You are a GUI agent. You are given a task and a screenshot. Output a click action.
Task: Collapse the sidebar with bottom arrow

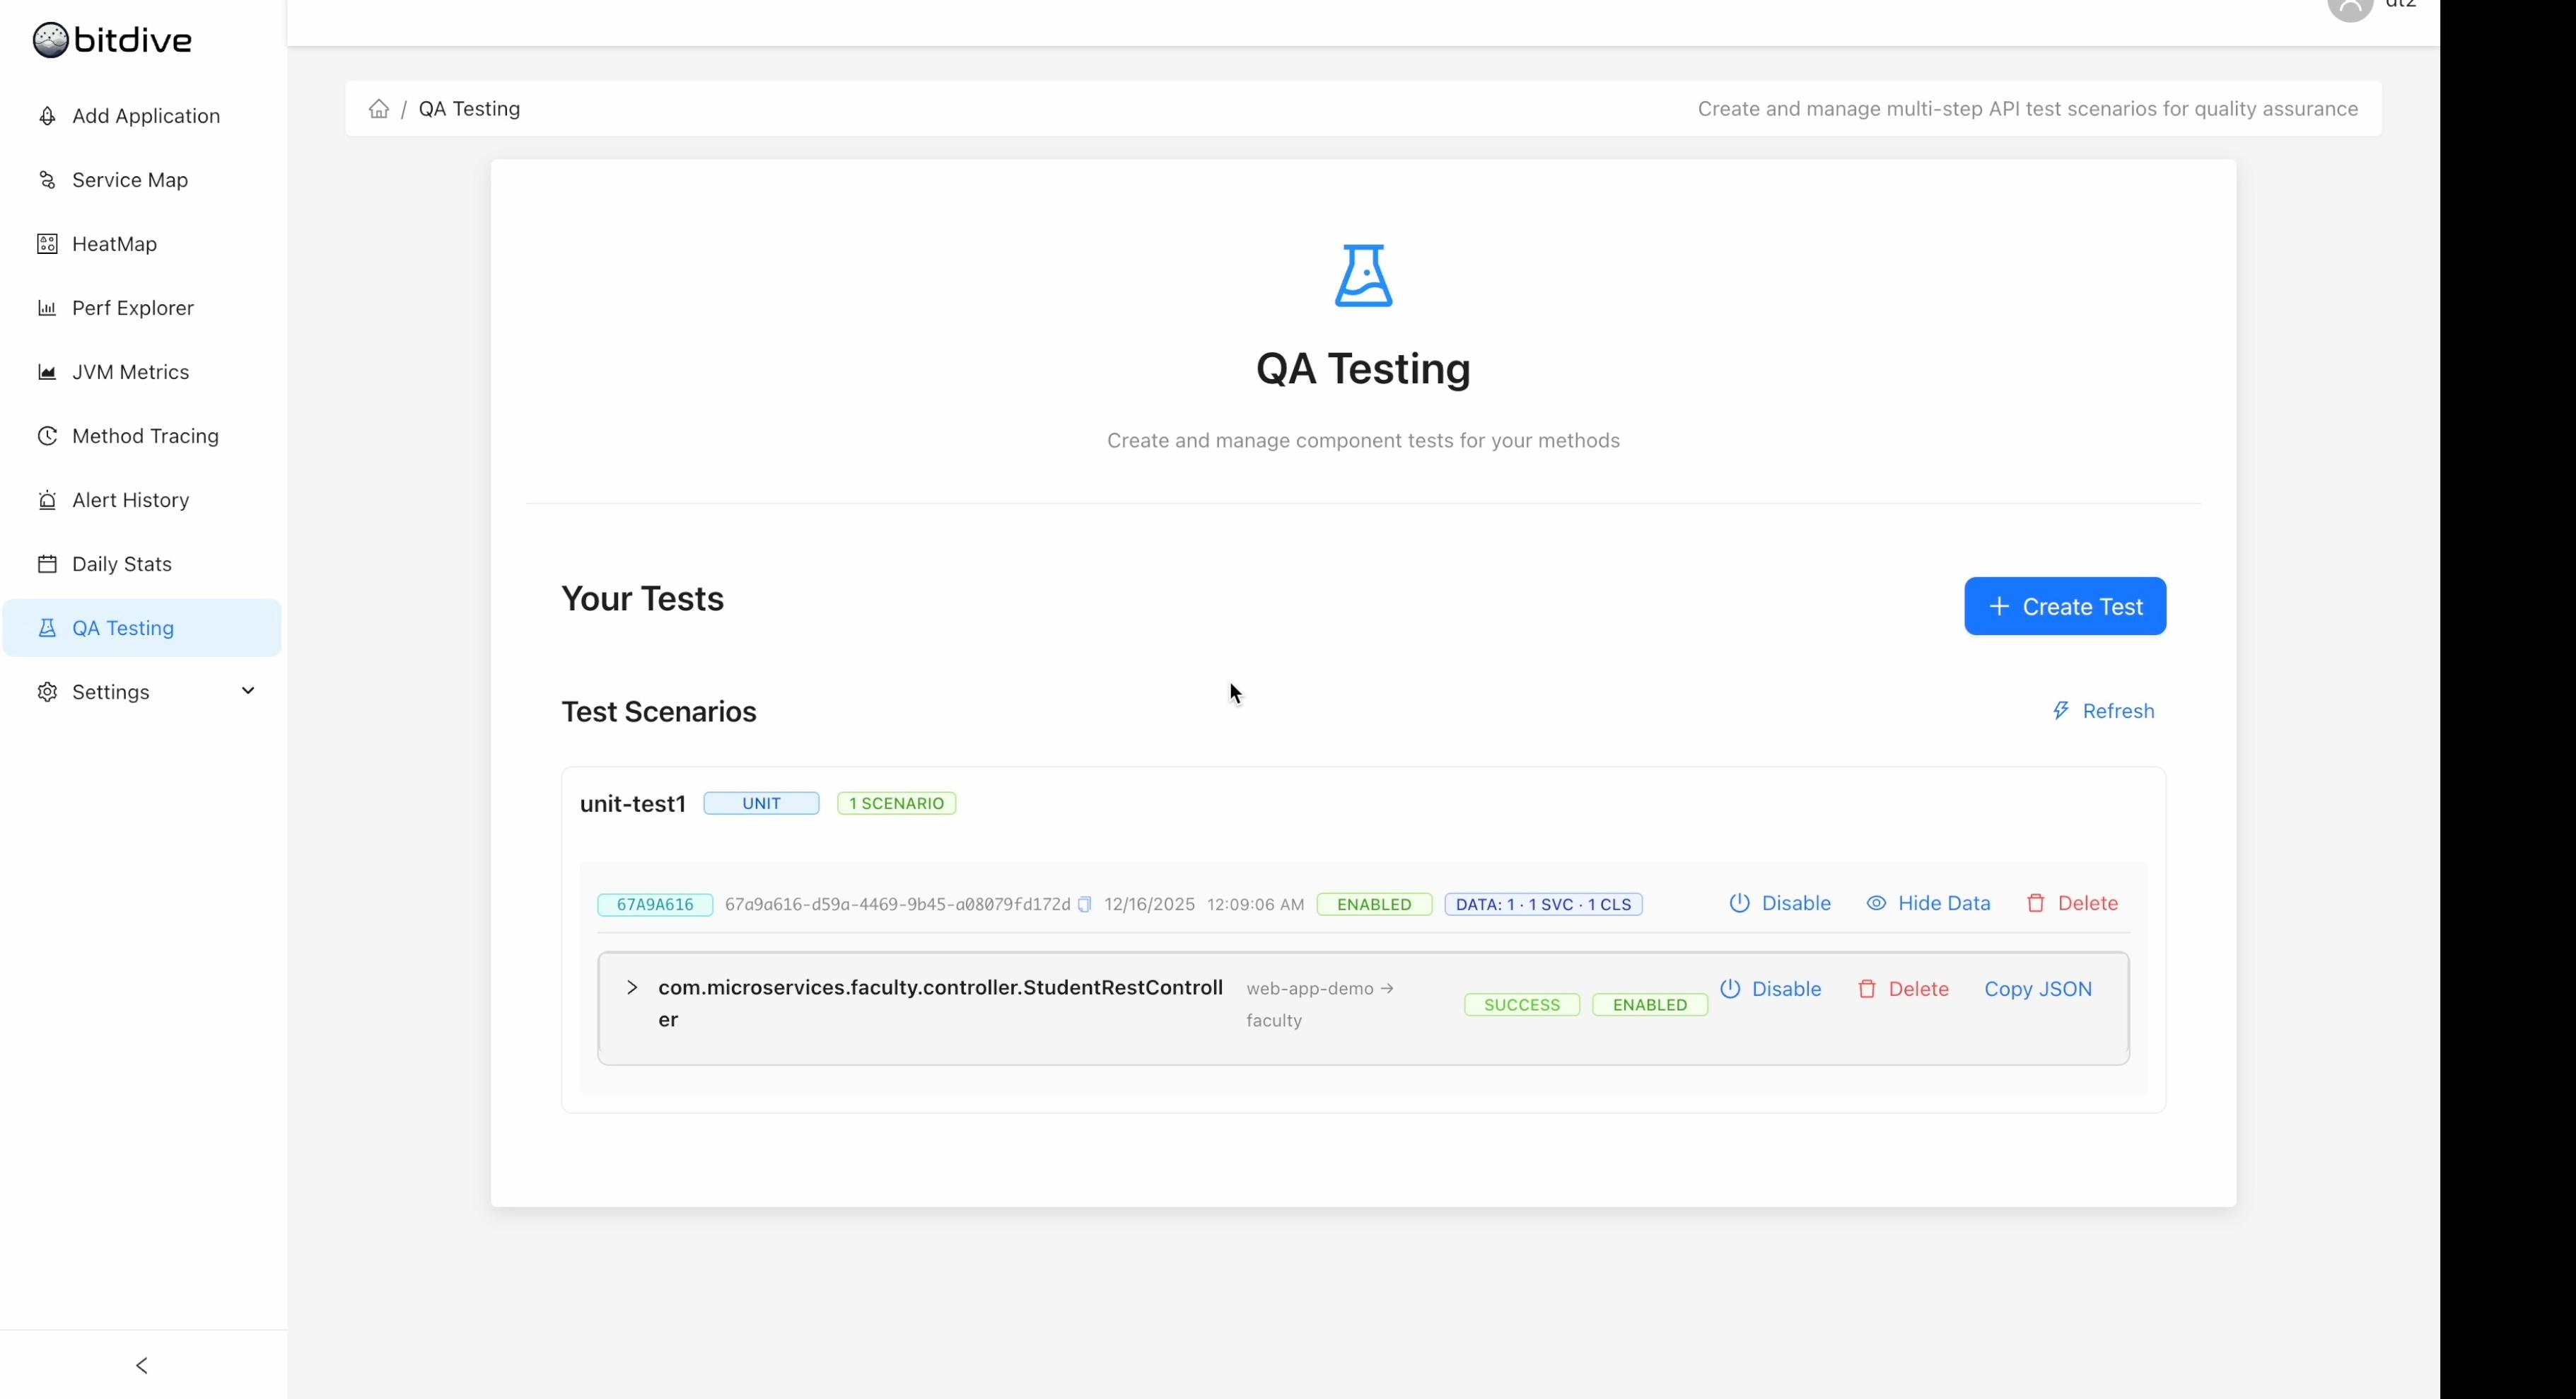click(142, 1365)
